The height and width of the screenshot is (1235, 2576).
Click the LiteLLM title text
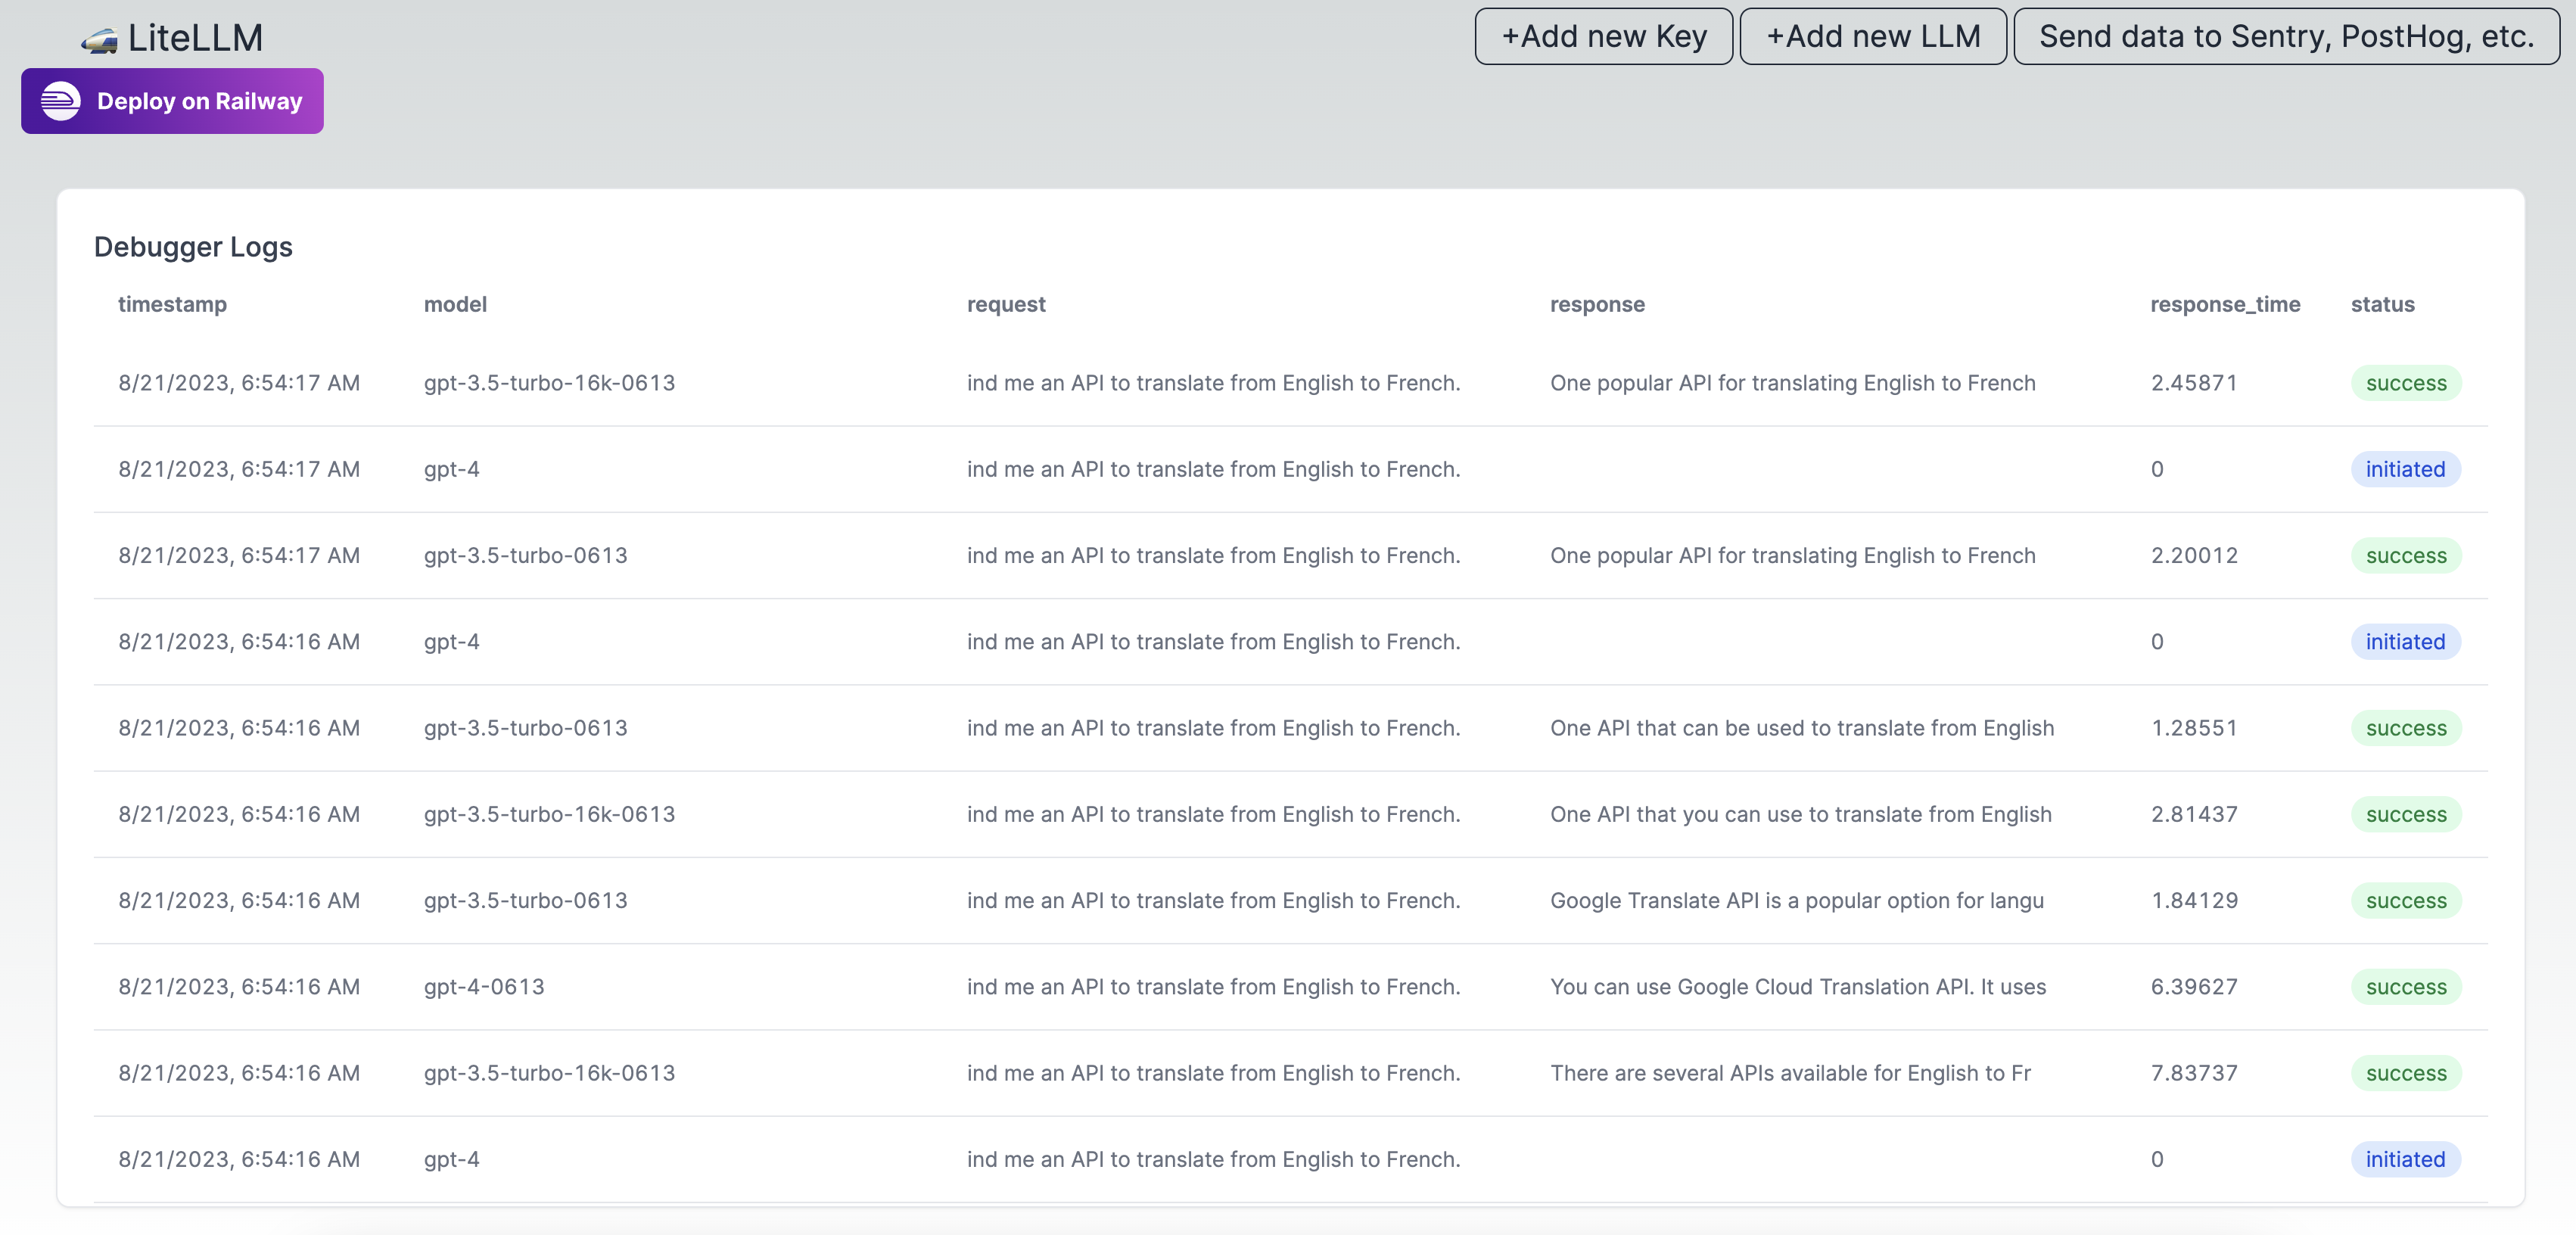(195, 38)
